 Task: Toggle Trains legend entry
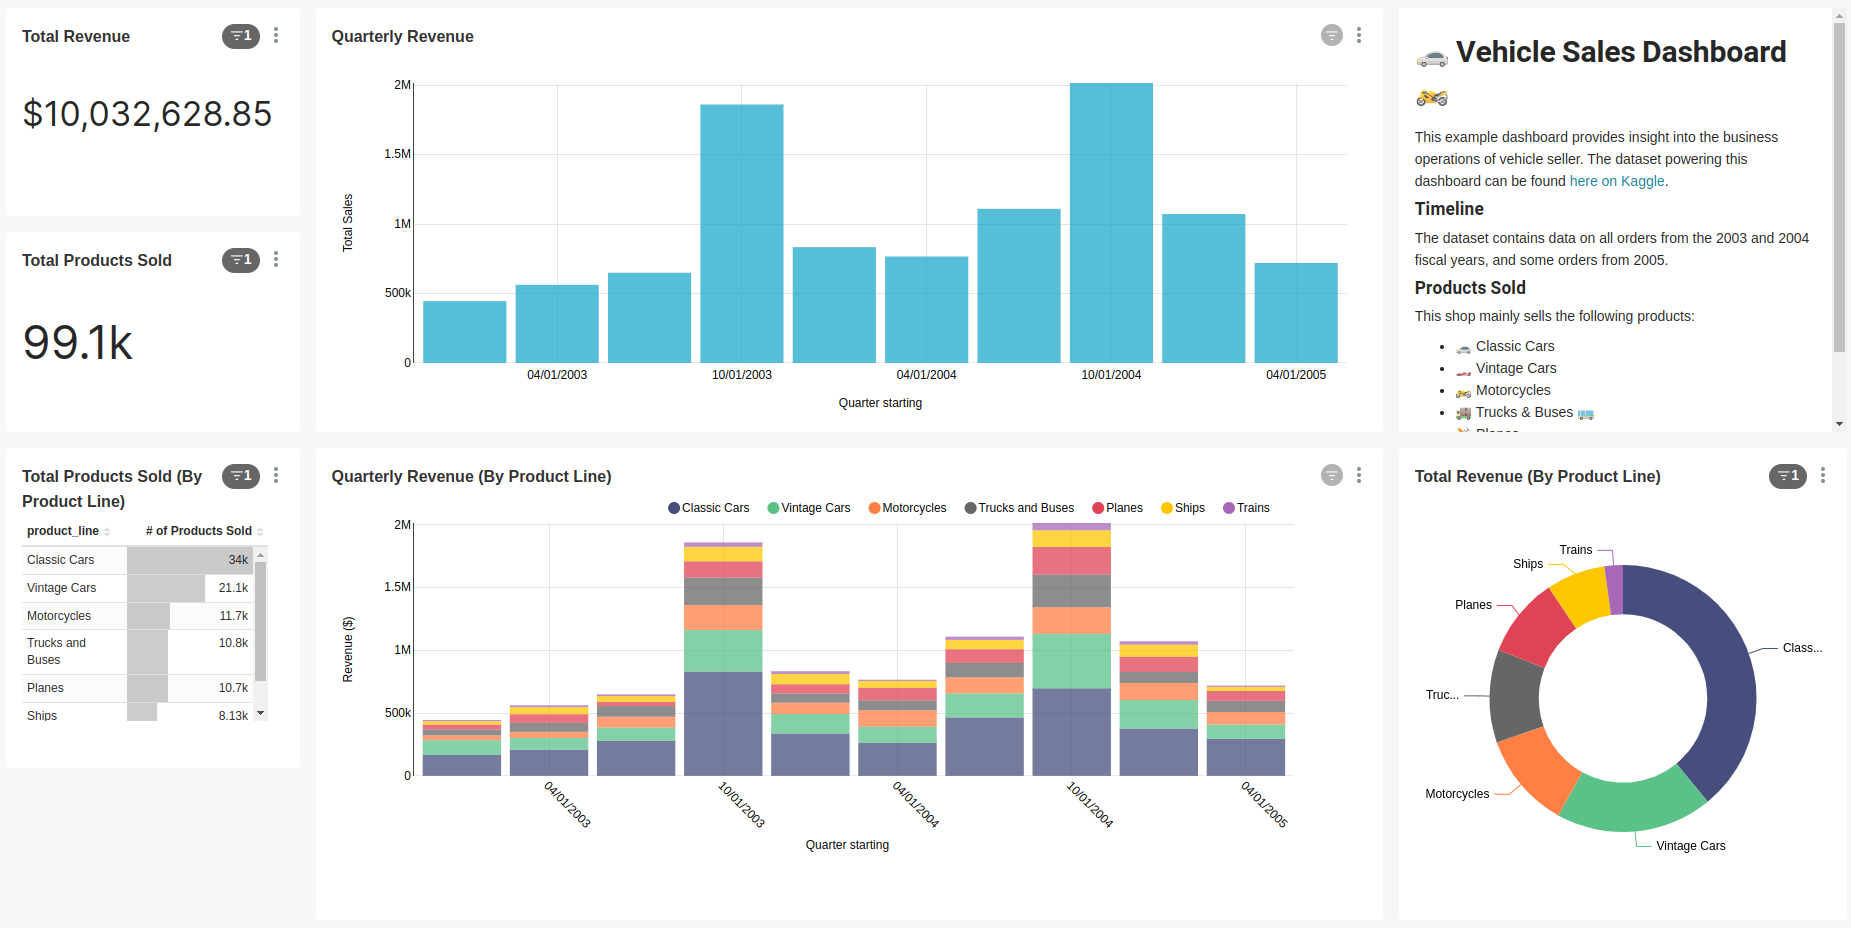point(1247,508)
